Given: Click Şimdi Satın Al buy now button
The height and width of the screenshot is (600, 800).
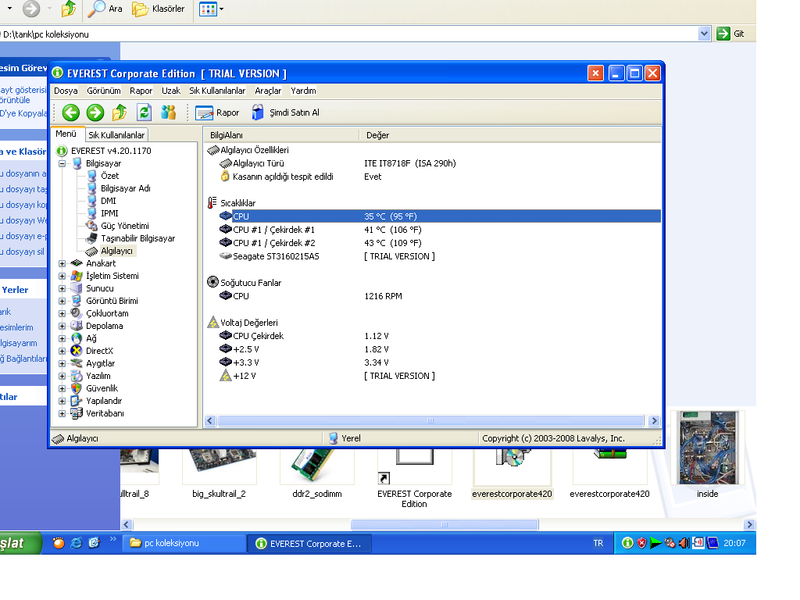Looking at the screenshot, I should click(286, 113).
